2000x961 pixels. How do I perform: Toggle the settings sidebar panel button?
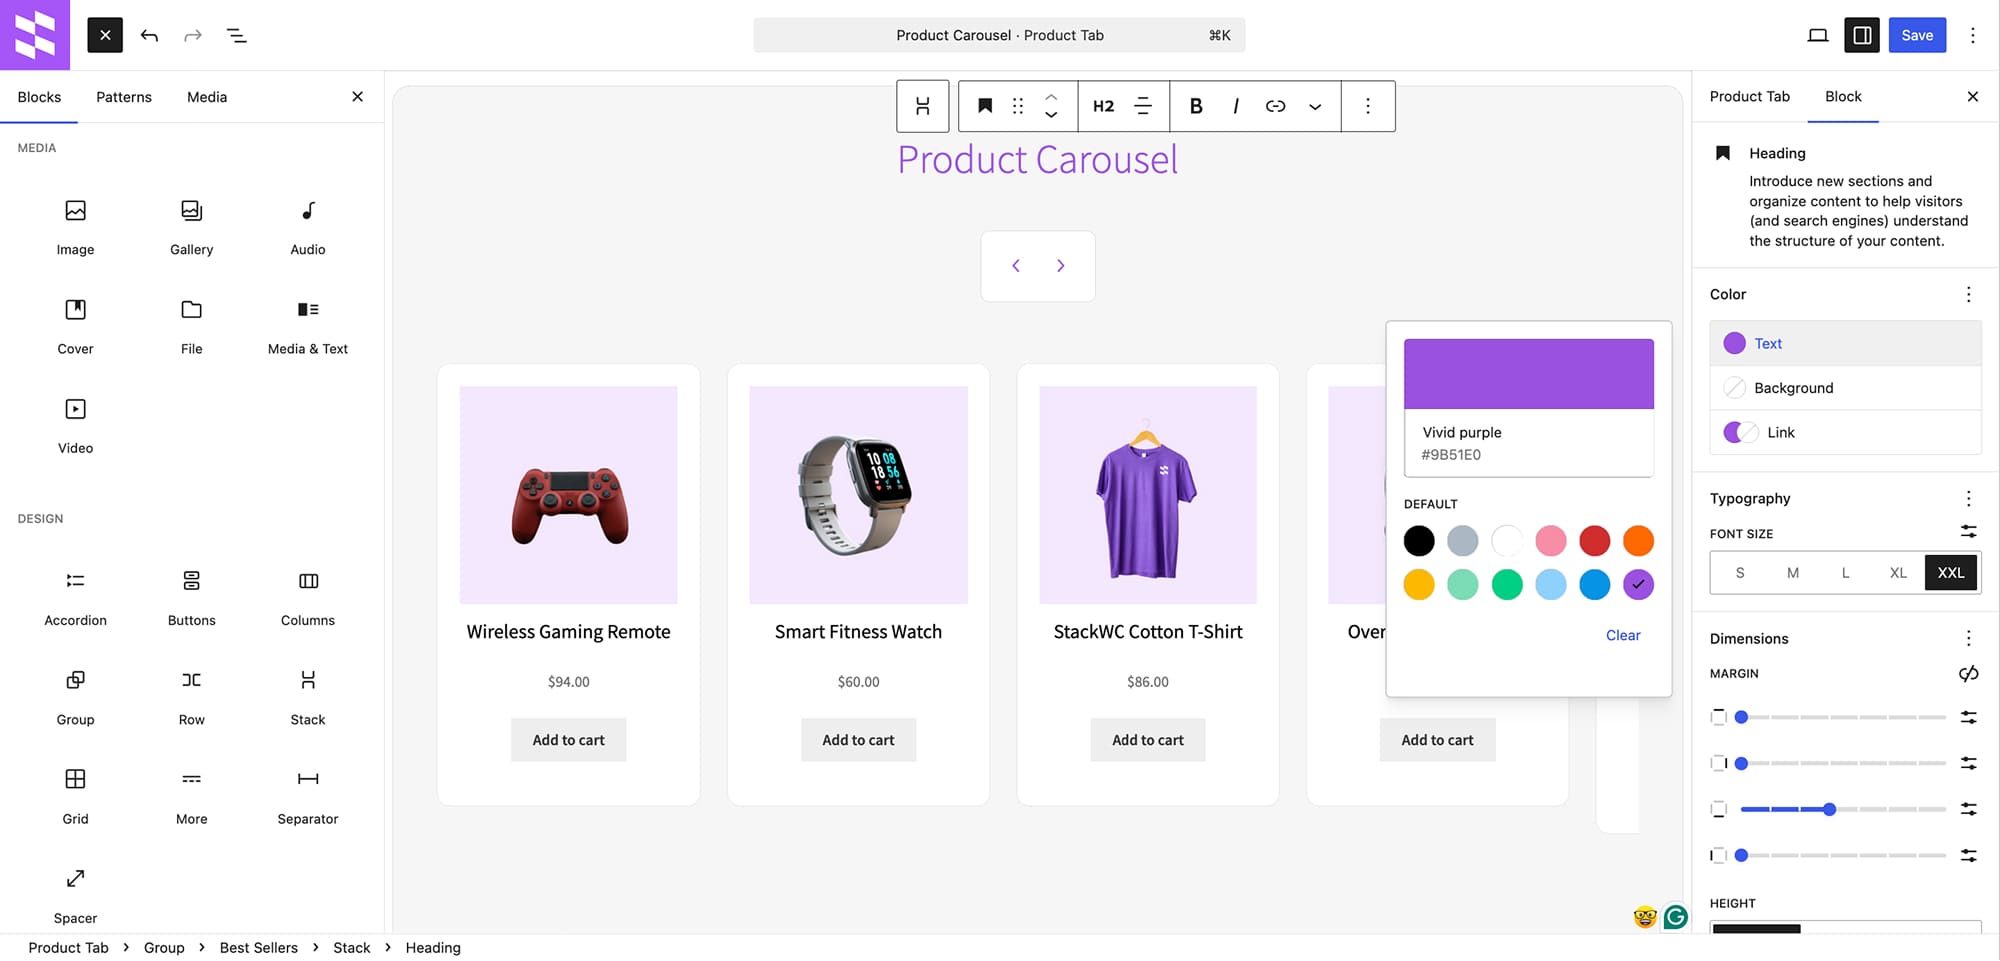[1862, 35]
